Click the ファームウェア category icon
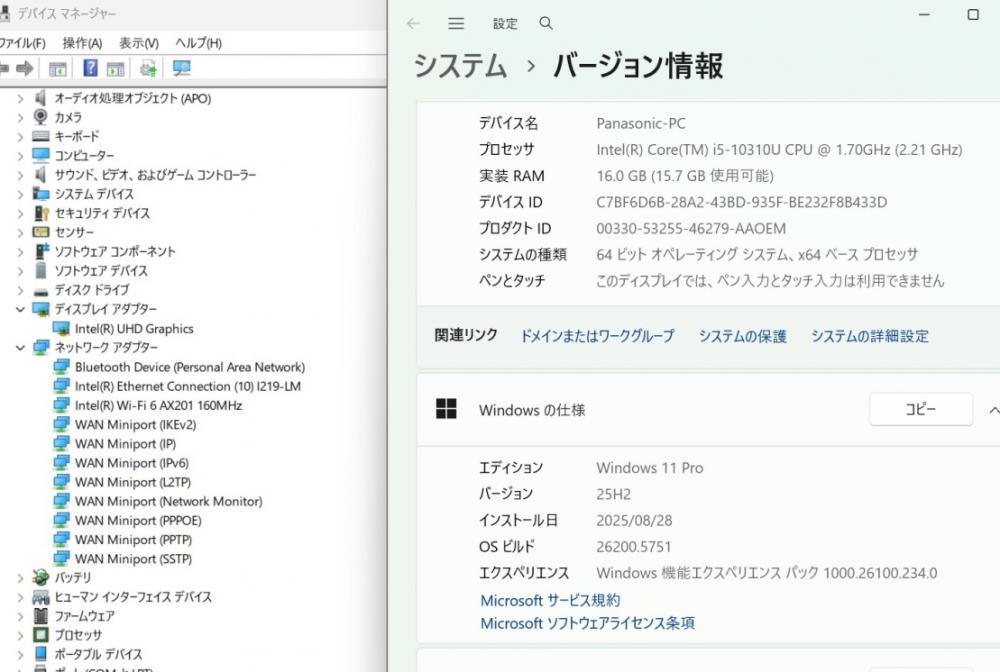 point(41,616)
